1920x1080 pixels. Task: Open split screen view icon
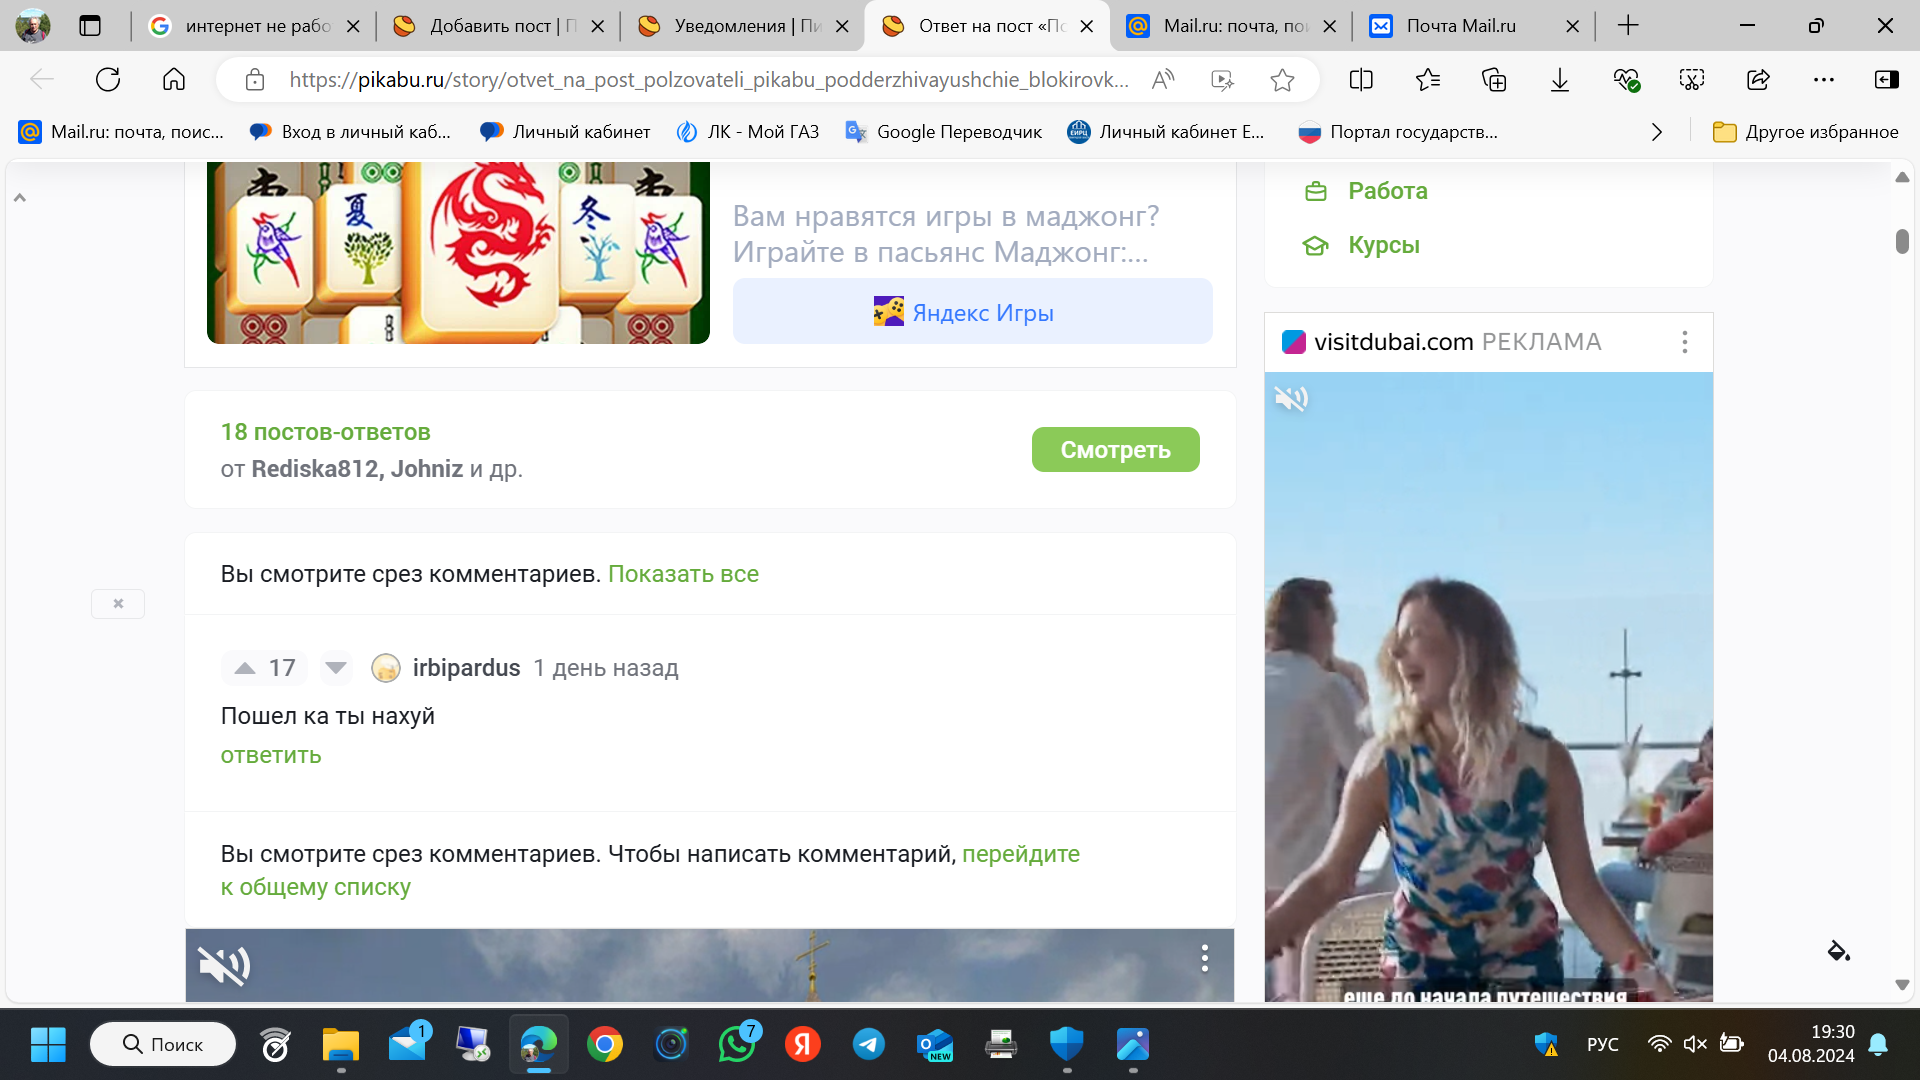click(1361, 80)
